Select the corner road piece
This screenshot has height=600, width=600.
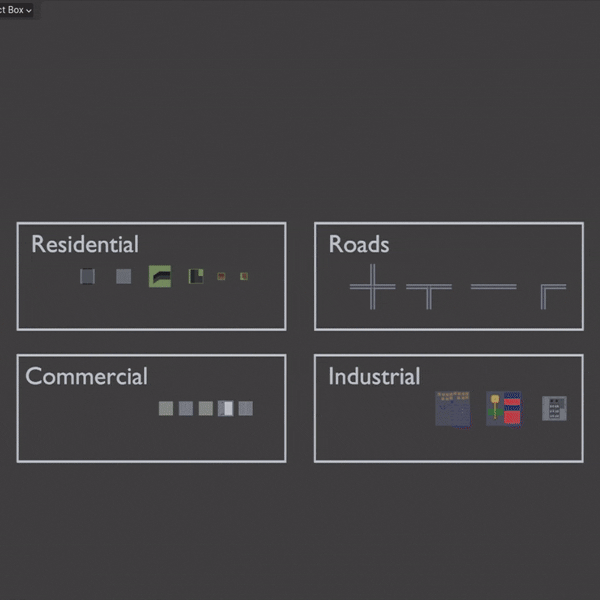click(553, 296)
